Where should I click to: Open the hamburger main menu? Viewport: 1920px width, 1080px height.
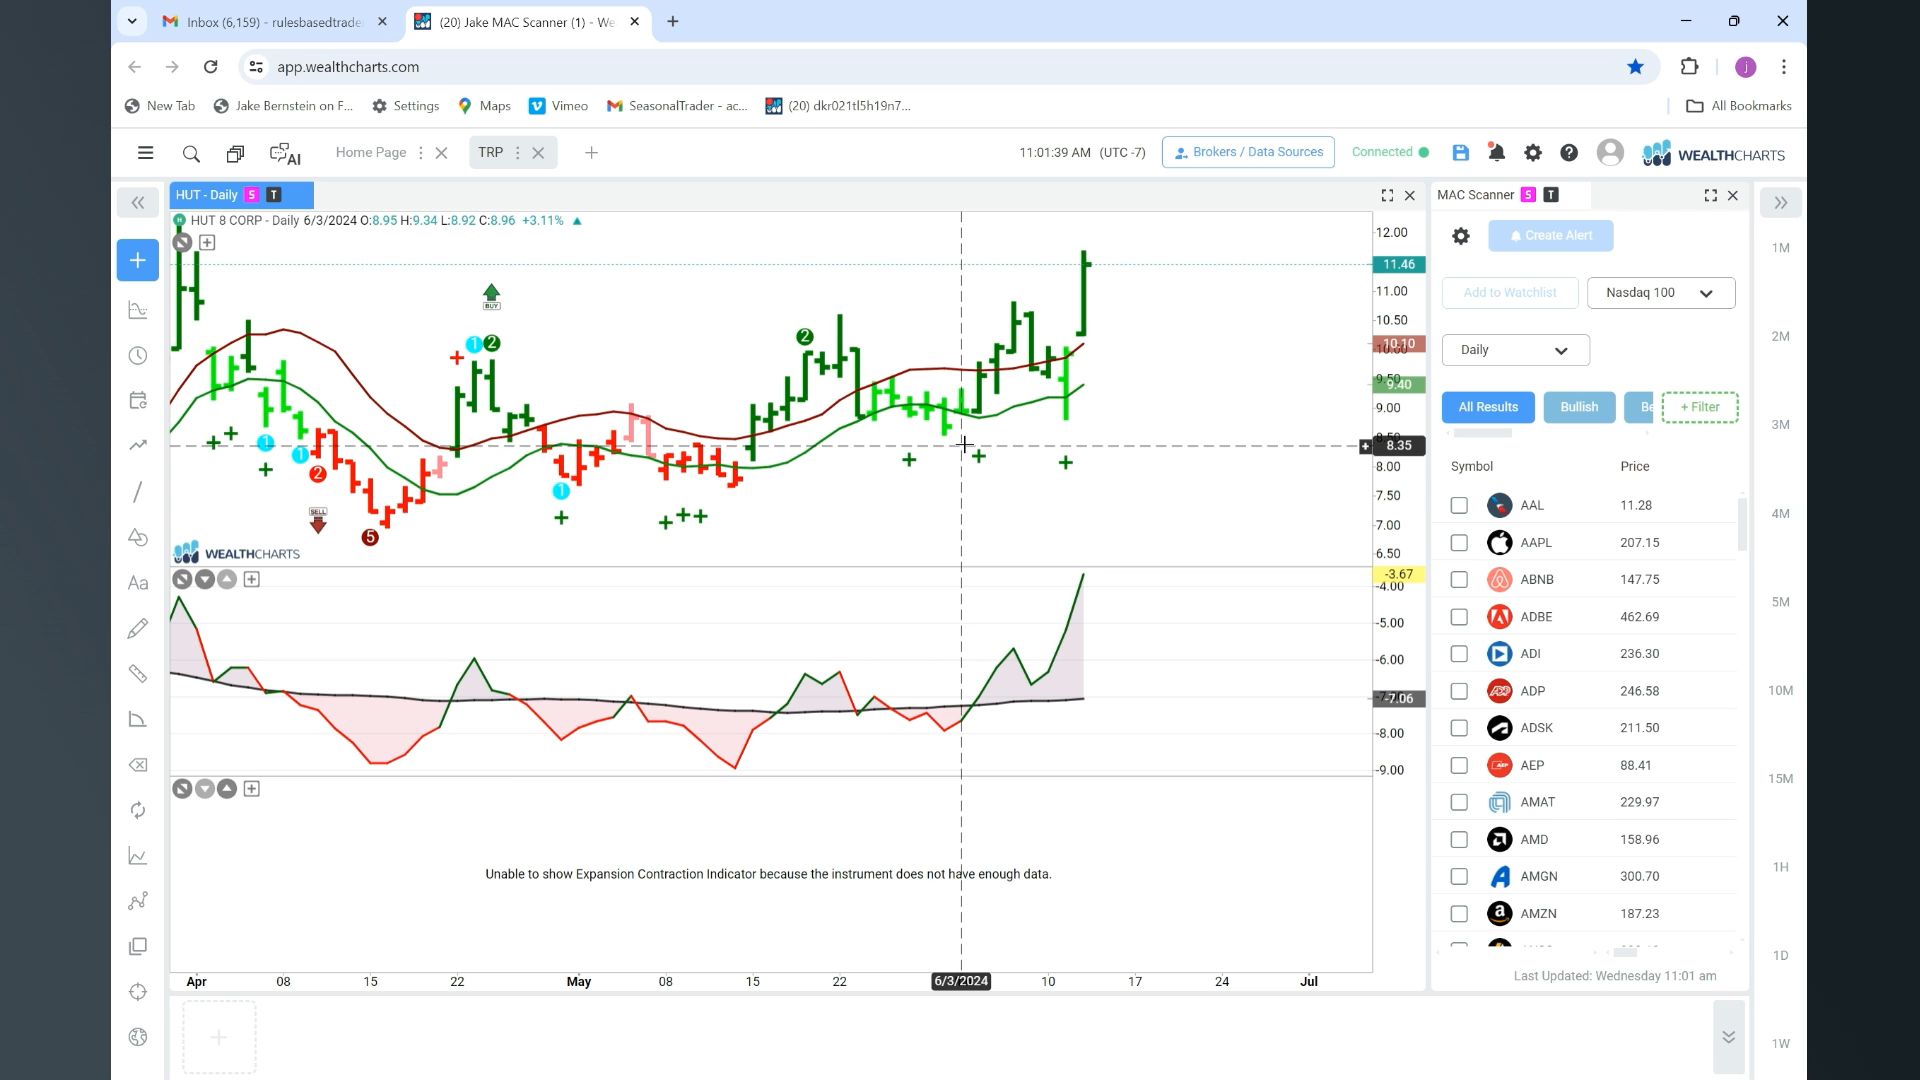pos(145,153)
